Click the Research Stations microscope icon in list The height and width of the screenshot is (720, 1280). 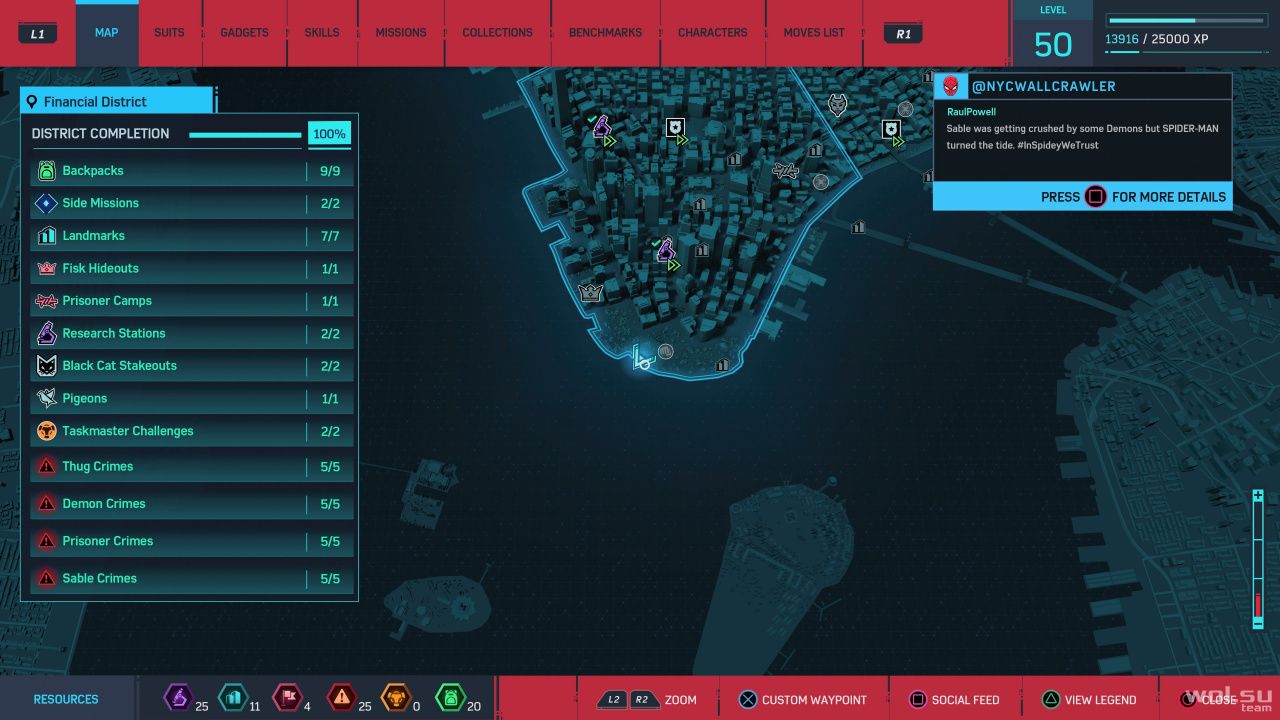click(x=46, y=333)
